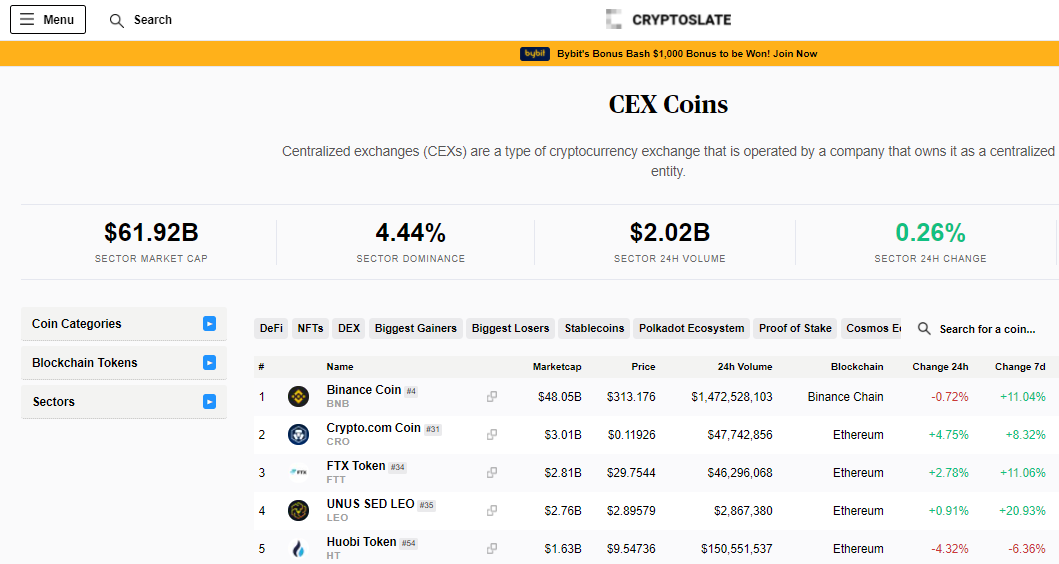Select the Biggest Losers tag
Screen dimensions: 1059x564
pos(510,328)
